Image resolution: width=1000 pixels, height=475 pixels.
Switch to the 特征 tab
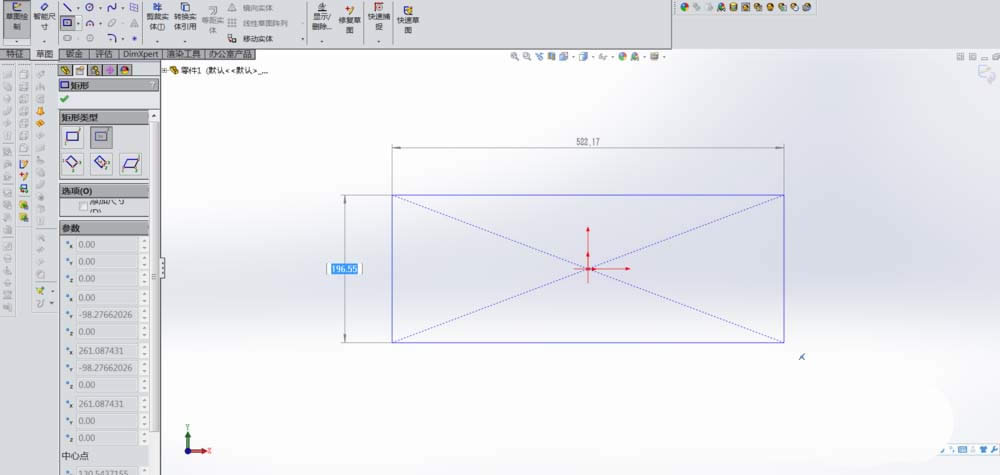[15, 54]
